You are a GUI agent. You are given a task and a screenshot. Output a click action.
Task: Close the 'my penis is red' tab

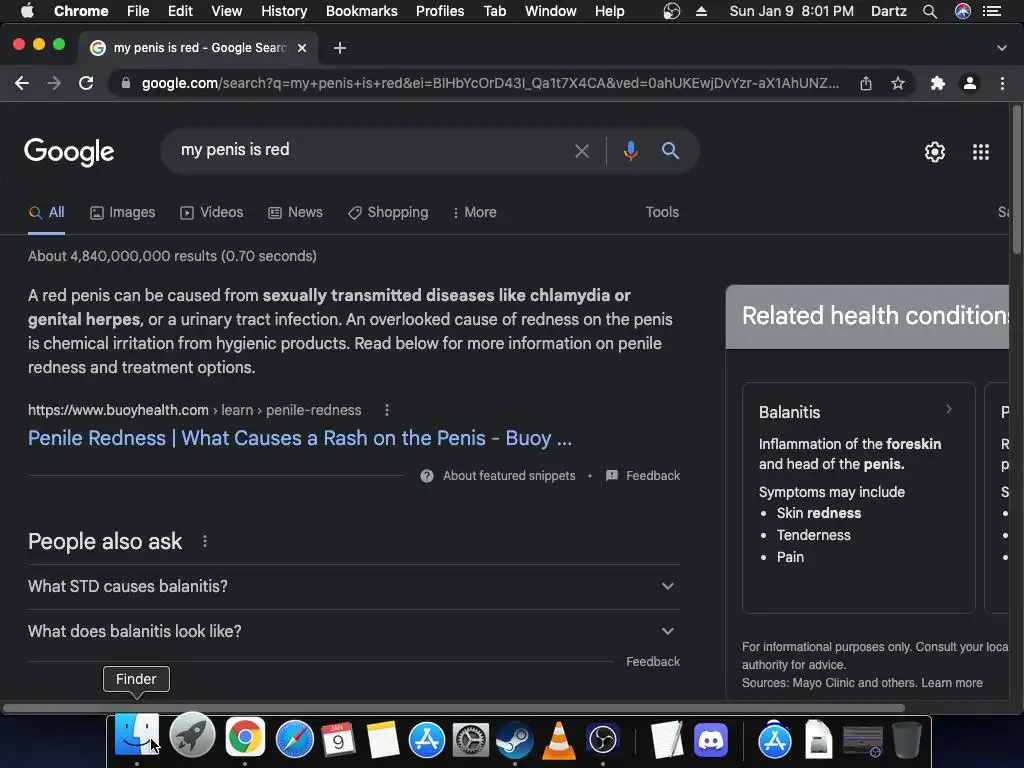(302, 48)
